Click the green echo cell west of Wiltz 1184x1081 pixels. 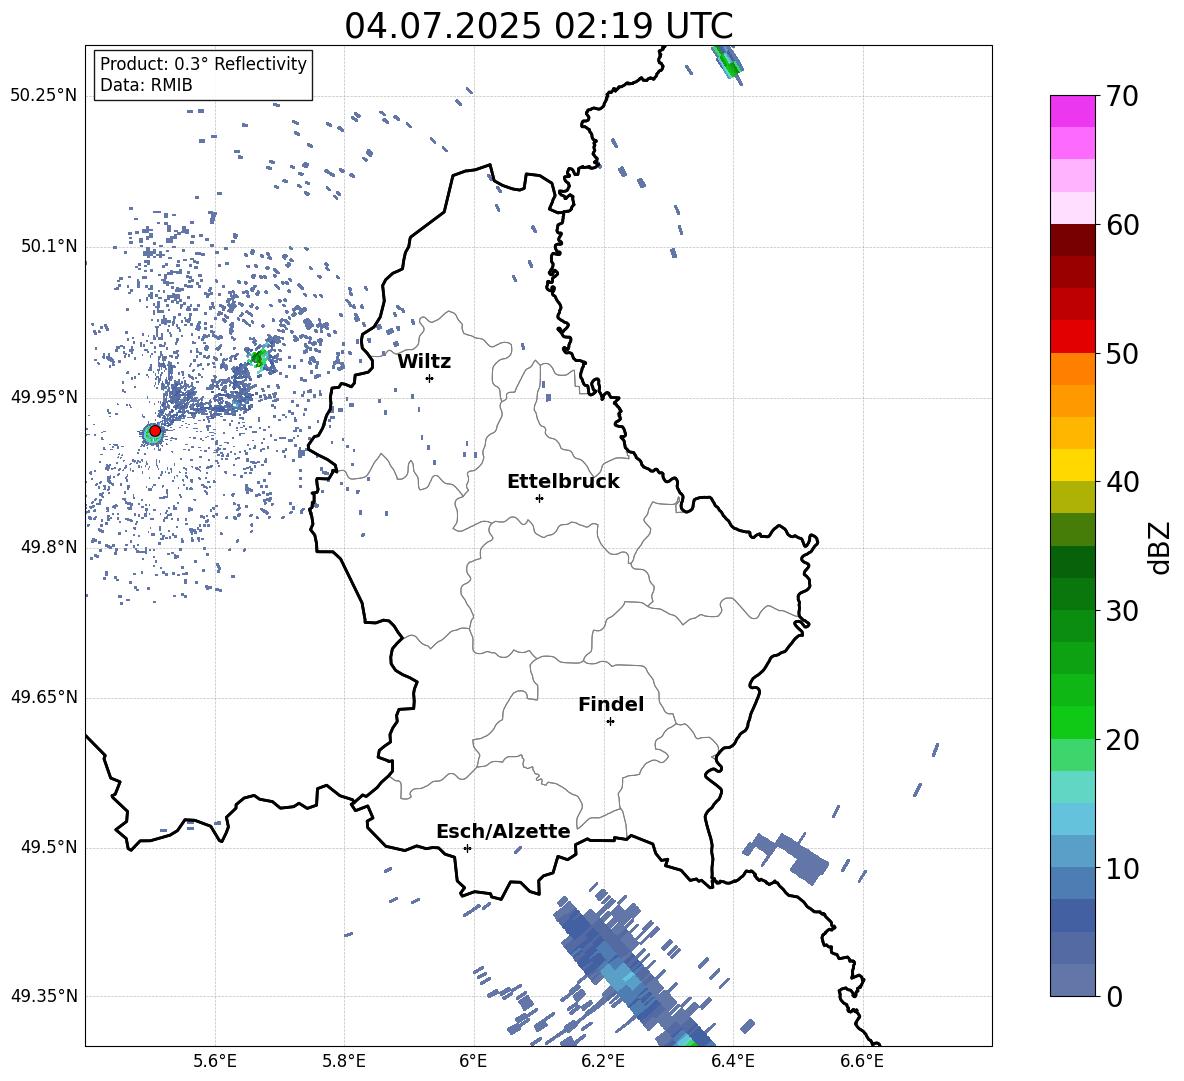259,357
